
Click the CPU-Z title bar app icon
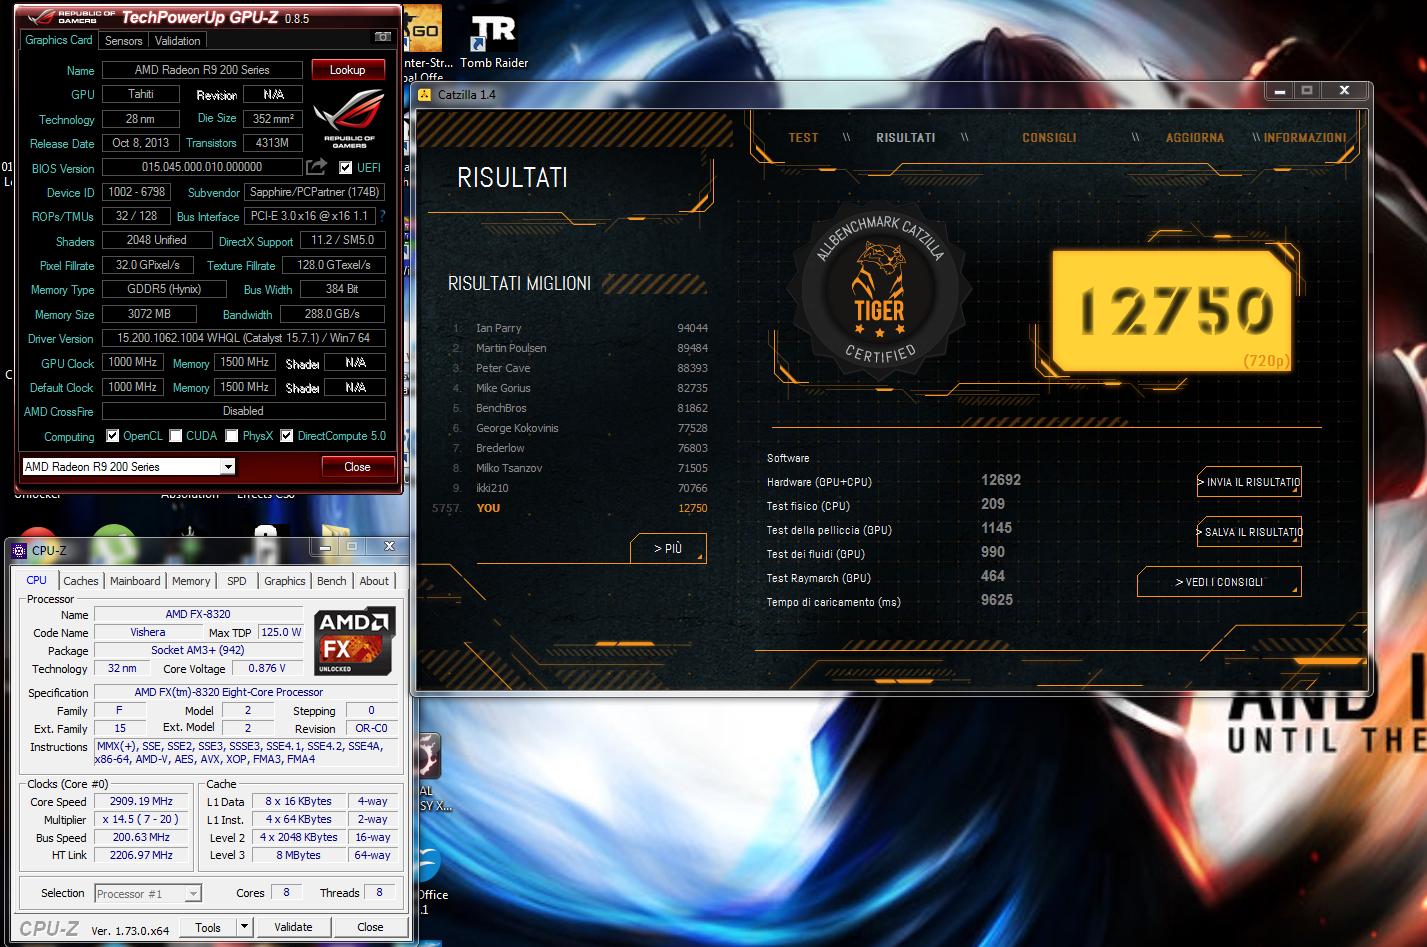19,550
